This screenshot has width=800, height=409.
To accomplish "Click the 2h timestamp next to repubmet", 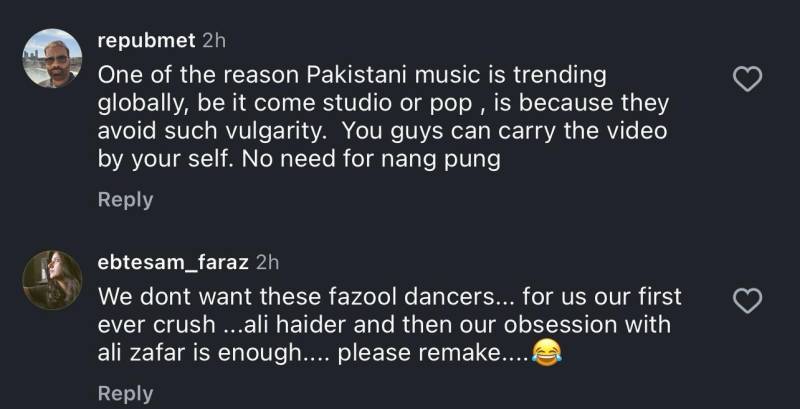I will 214,41.
